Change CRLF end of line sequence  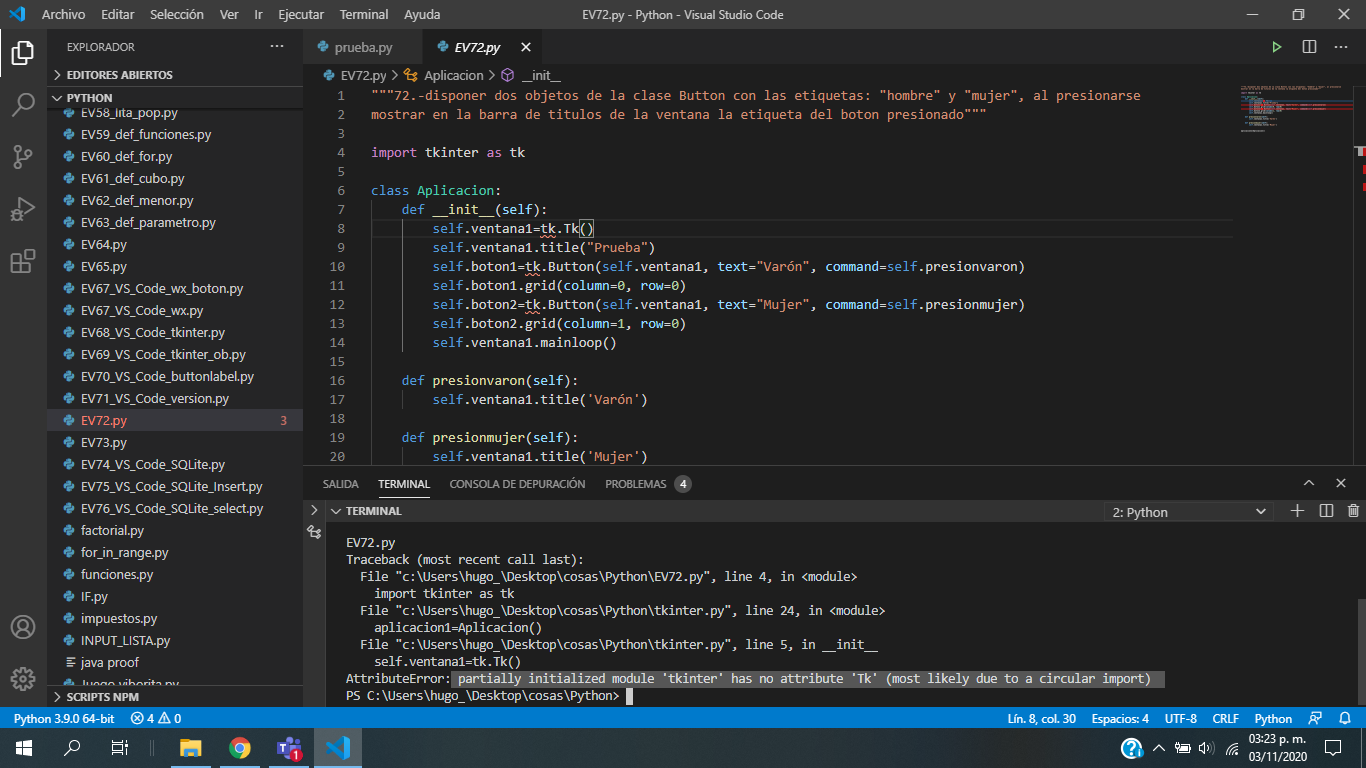[1225, 718]
